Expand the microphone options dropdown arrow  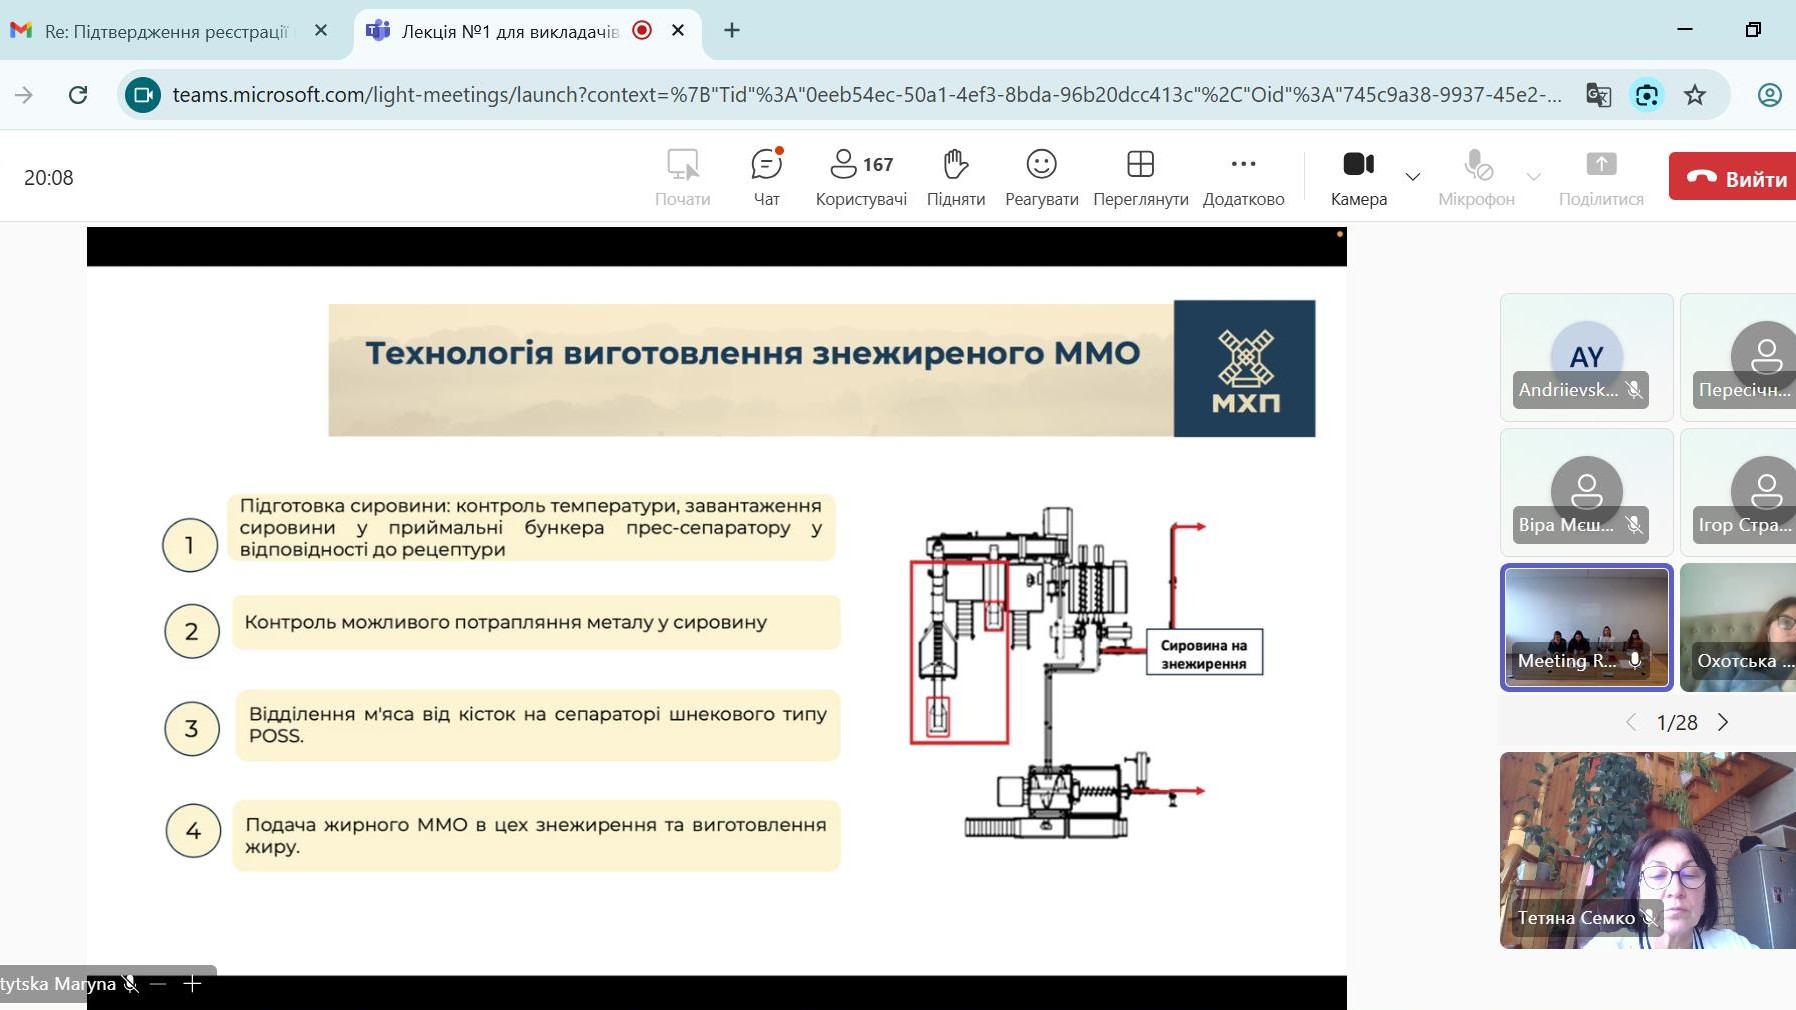[1534, 177]
